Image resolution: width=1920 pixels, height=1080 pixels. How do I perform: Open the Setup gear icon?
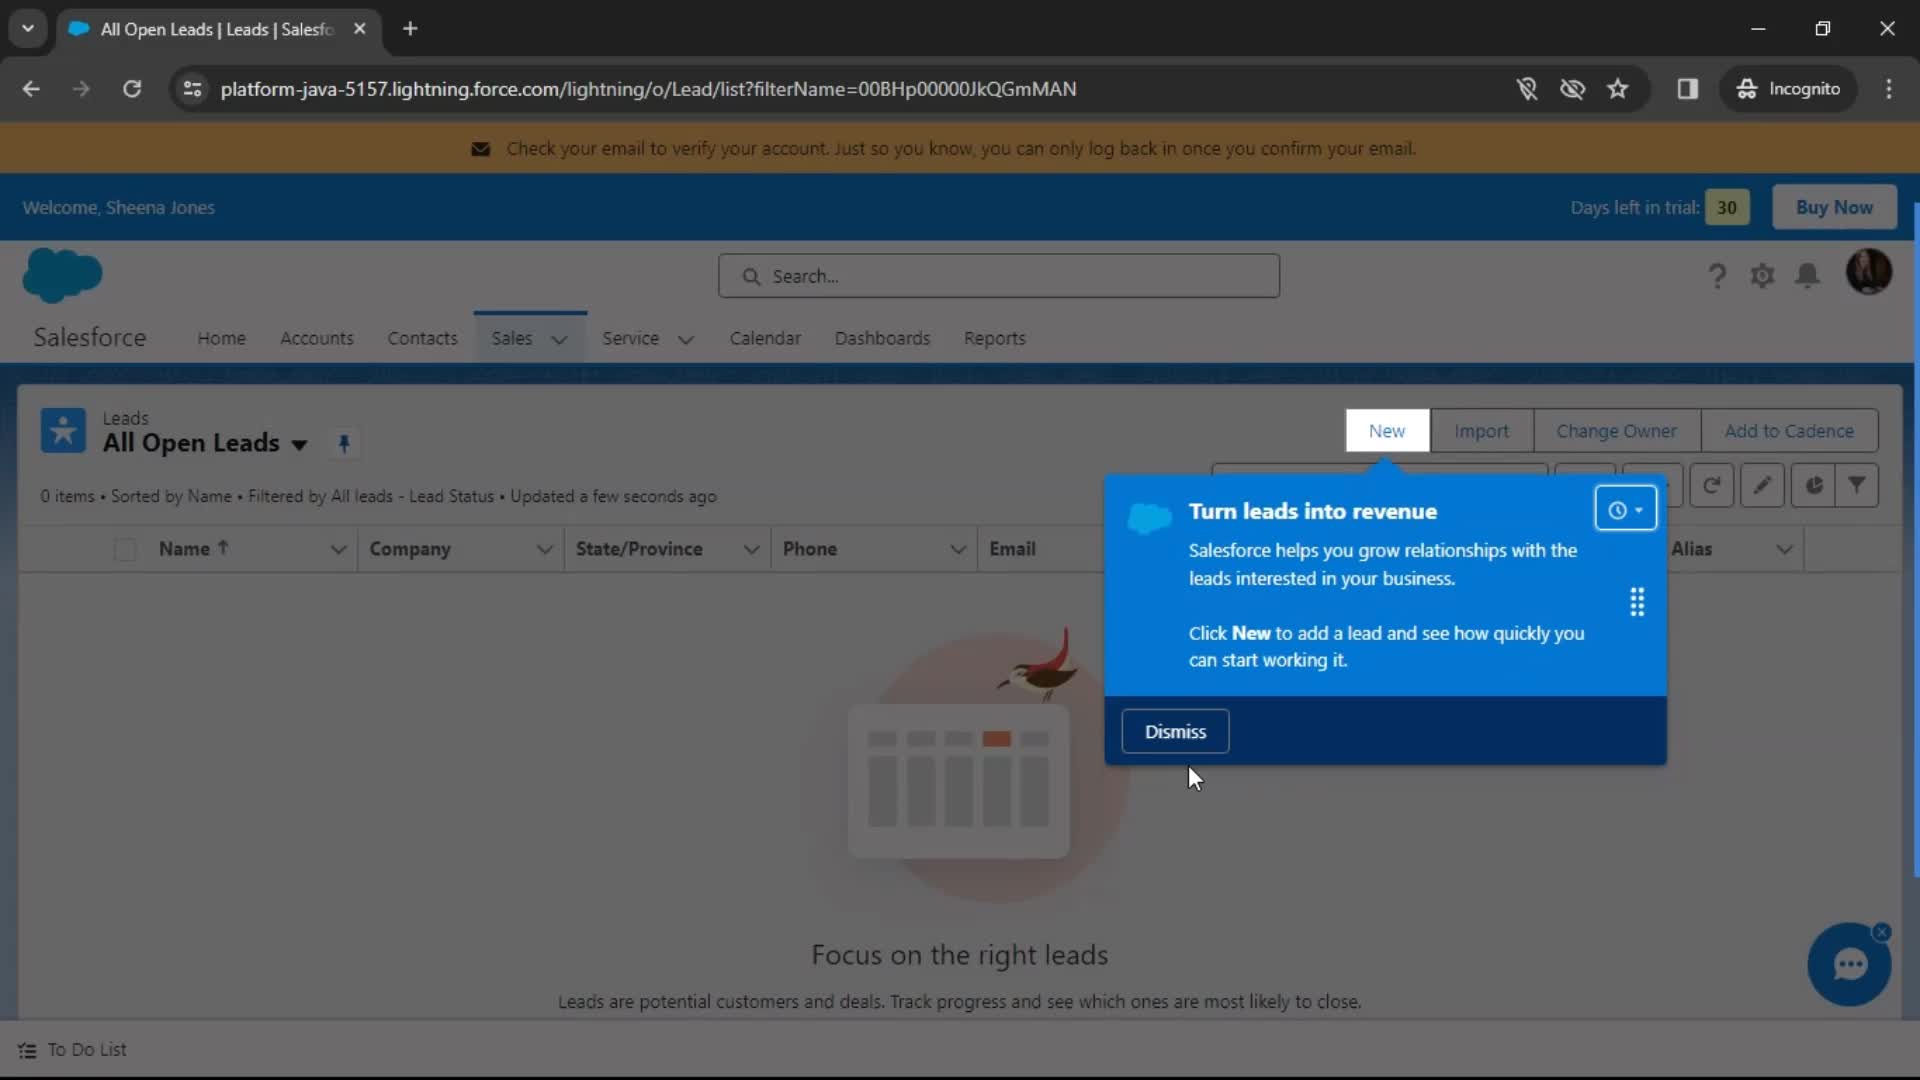[x=1762, y=275]
